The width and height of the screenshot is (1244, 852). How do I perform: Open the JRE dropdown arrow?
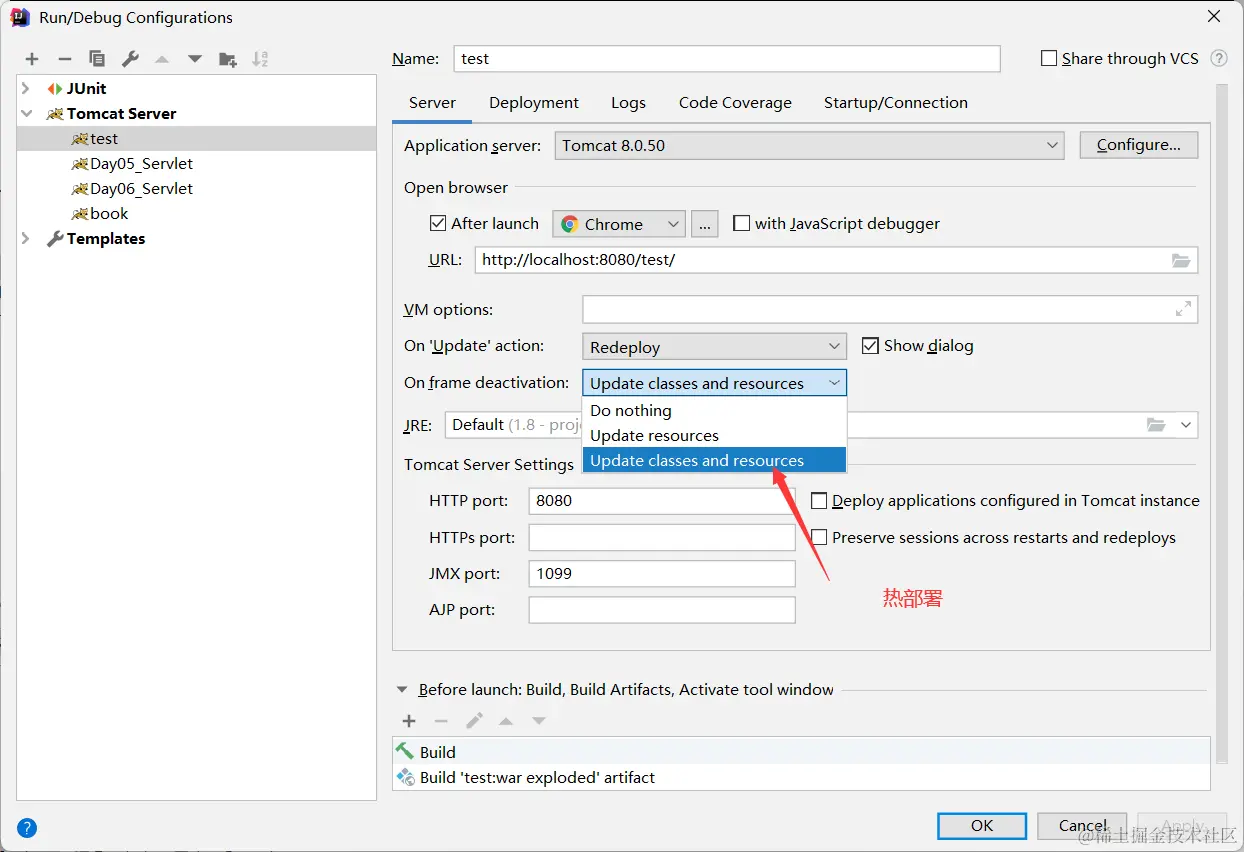1186,425
